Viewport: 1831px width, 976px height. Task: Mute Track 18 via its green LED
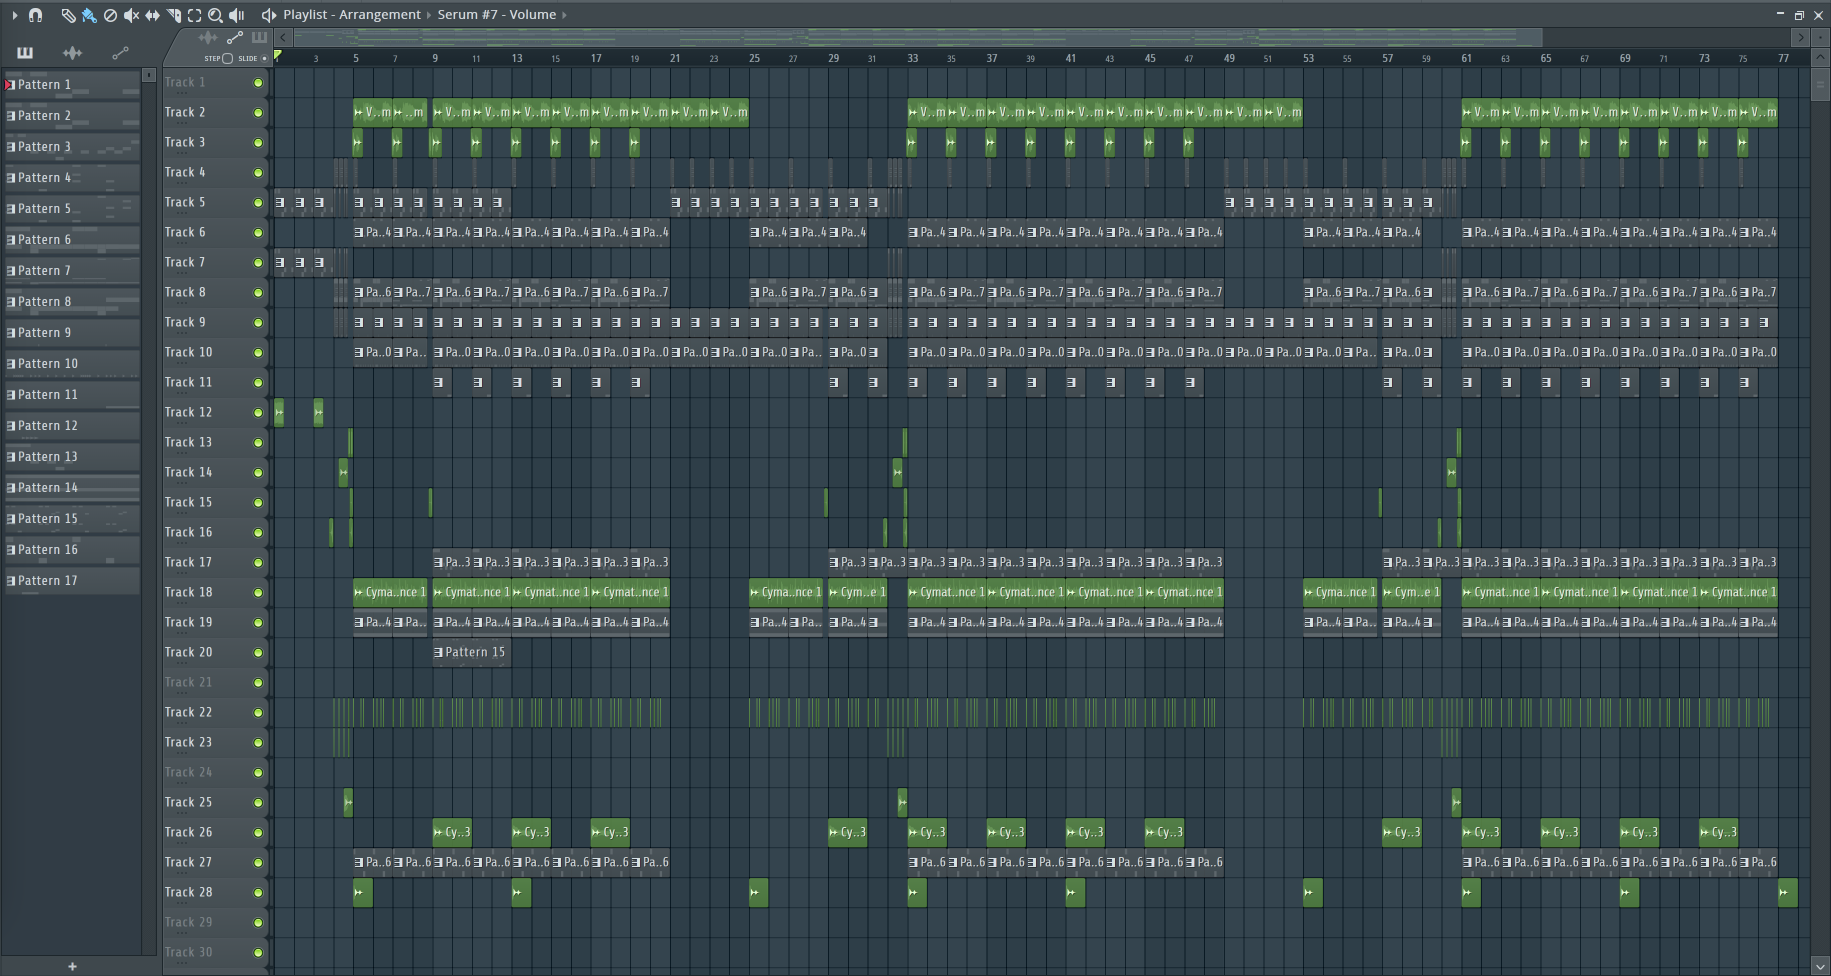258,593
